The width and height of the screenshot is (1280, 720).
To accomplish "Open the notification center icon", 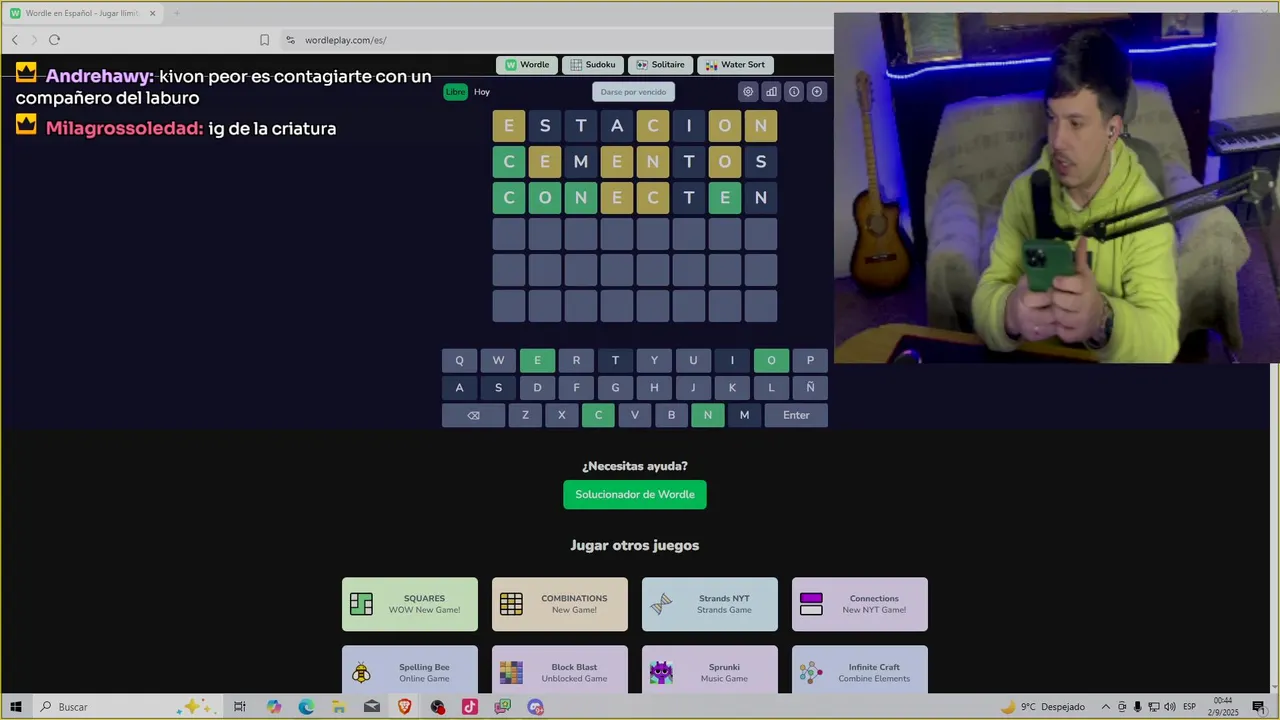I will coord(1258,707).
